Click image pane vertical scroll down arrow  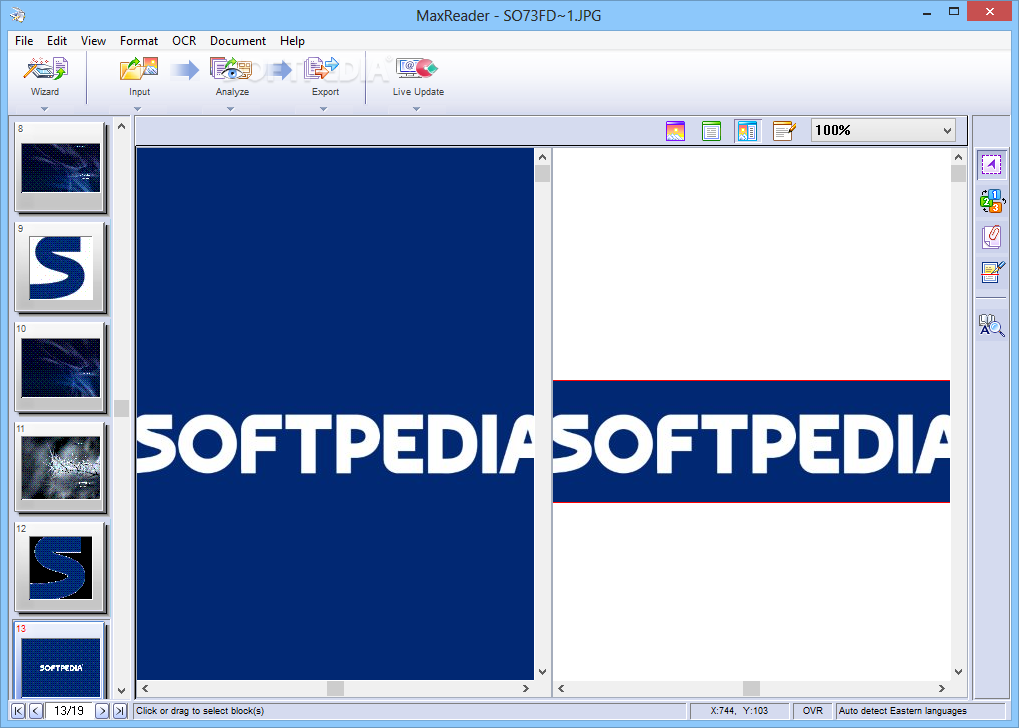pos(543,672)
